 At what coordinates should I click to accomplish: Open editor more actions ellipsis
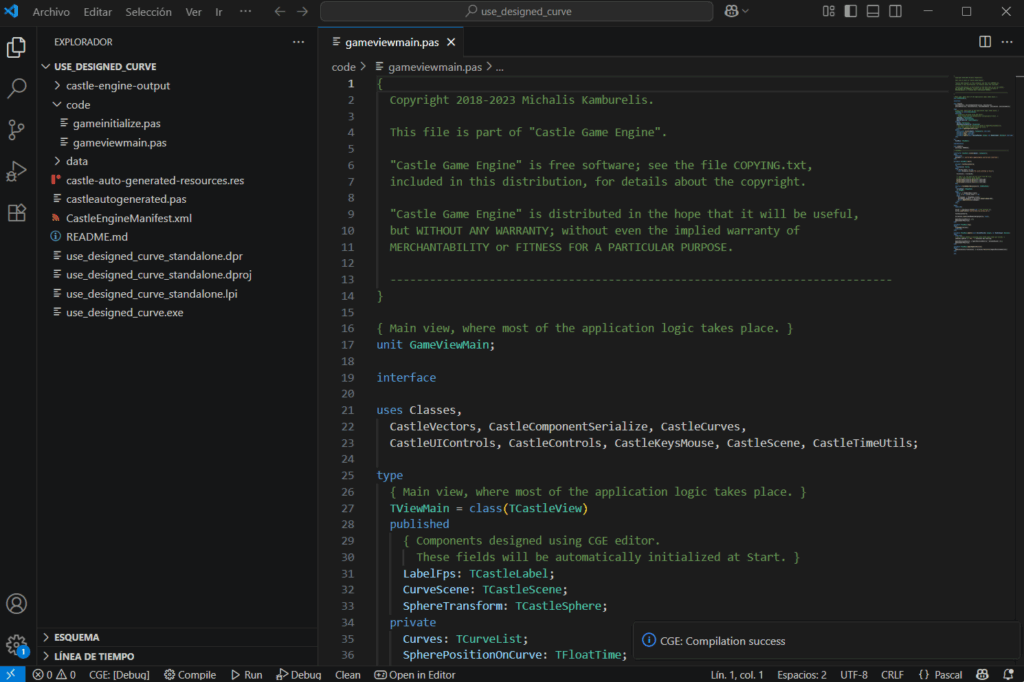[1007, 42]
